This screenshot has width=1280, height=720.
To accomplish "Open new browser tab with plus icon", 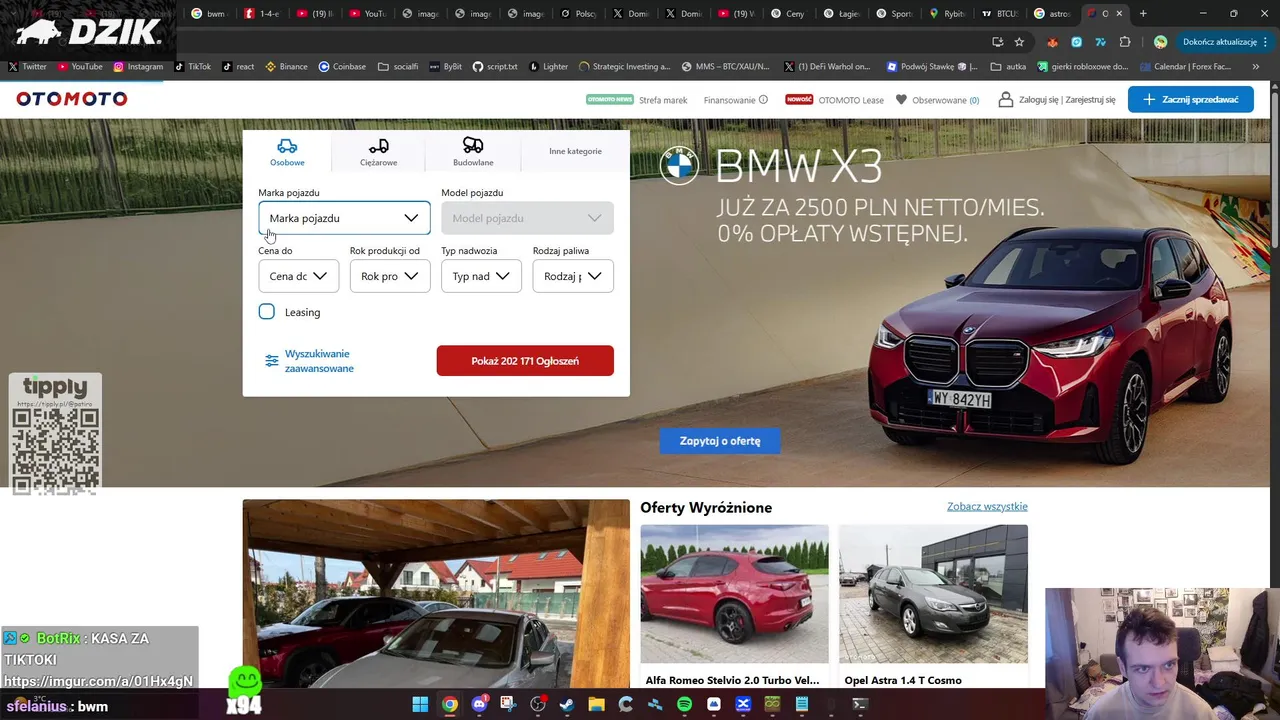I will 1143,14.
